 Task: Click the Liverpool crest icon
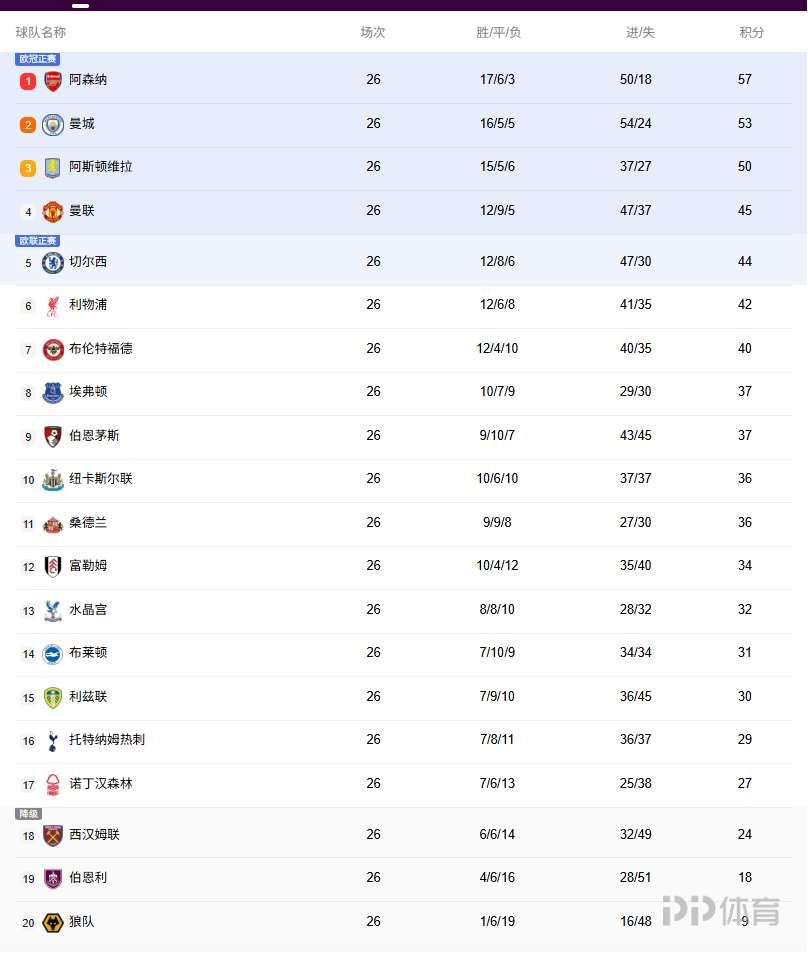(53, 306)
